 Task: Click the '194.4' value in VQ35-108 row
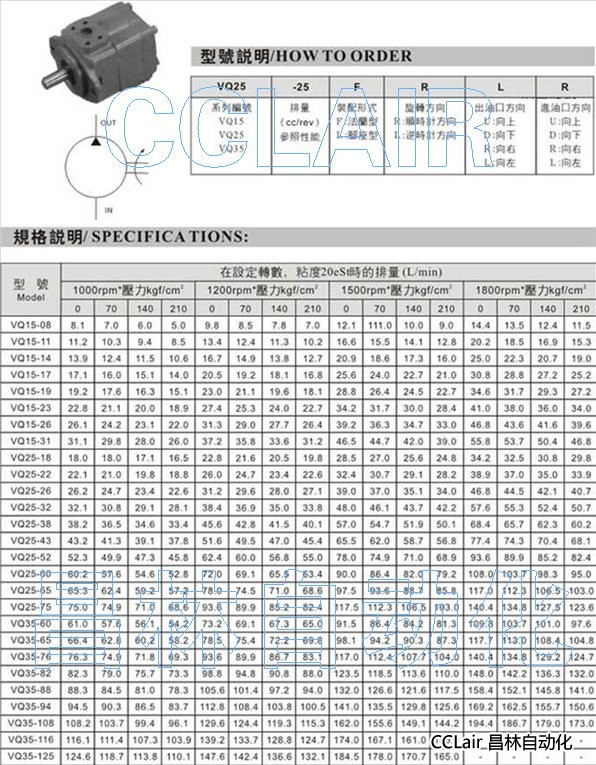tap(480, 724)
